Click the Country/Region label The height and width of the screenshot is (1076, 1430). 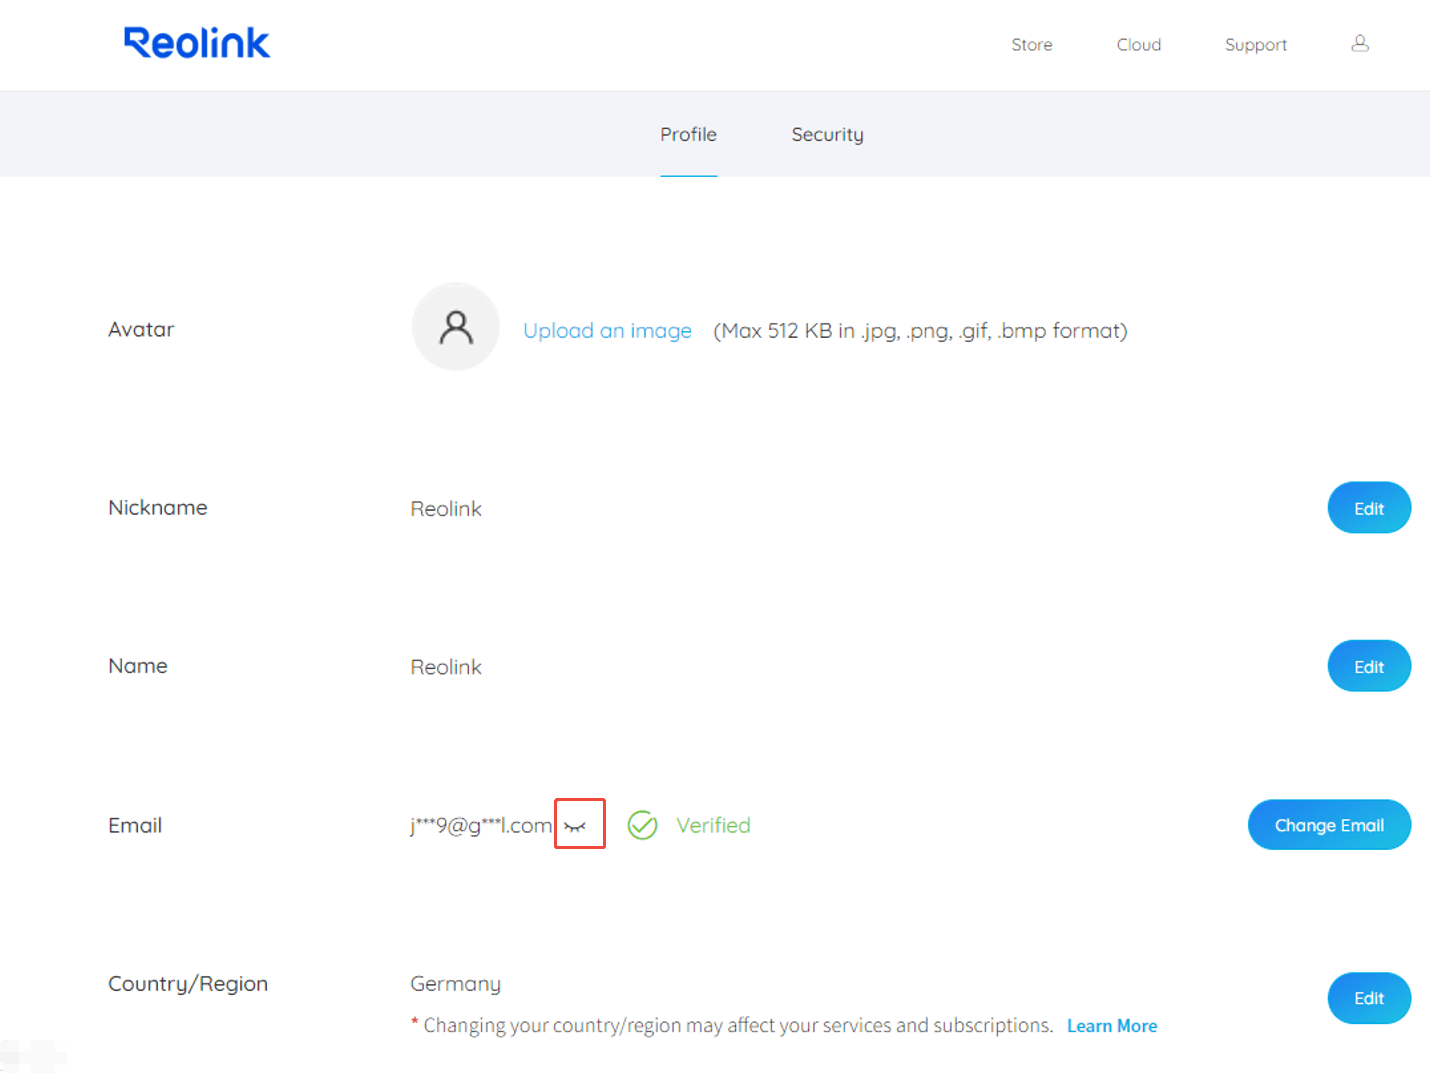pyautogui.click(x=188, y=984)
